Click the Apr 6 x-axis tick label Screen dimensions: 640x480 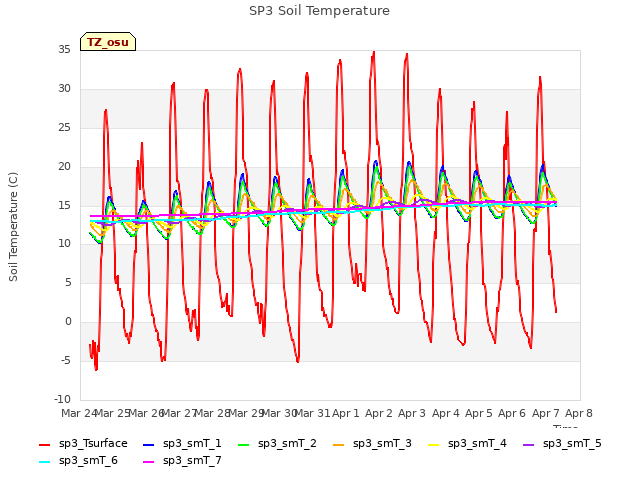(512, 413)
